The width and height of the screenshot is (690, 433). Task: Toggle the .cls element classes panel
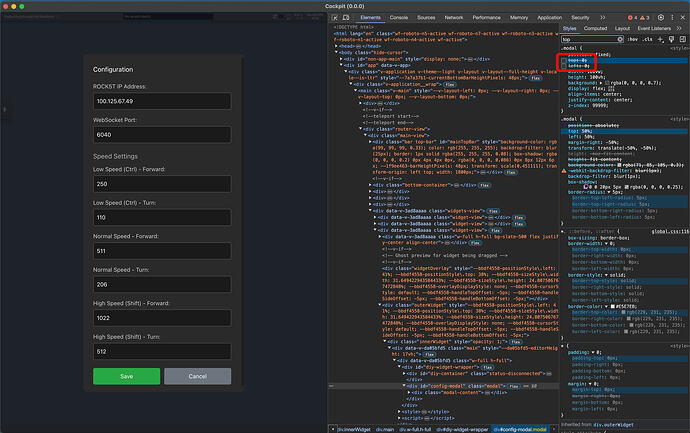[x=647, y=39]
